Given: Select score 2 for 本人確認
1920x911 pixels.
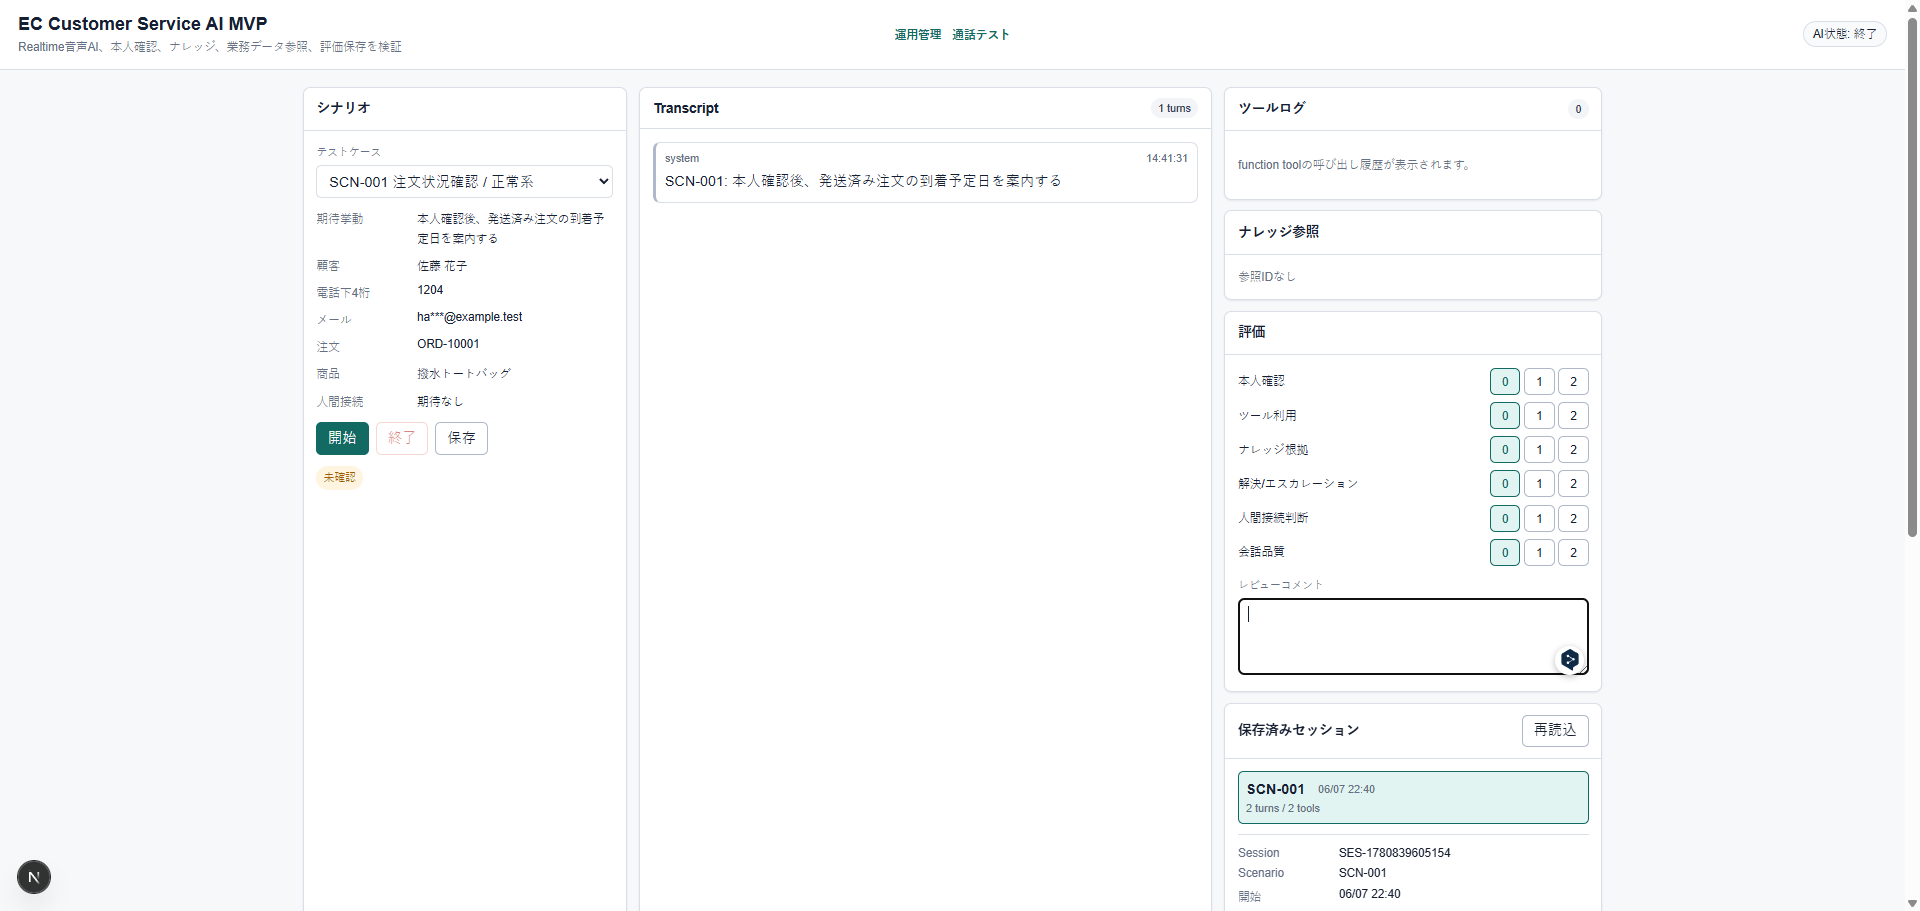Looking at the screenshot, I should coord(1573,381).
